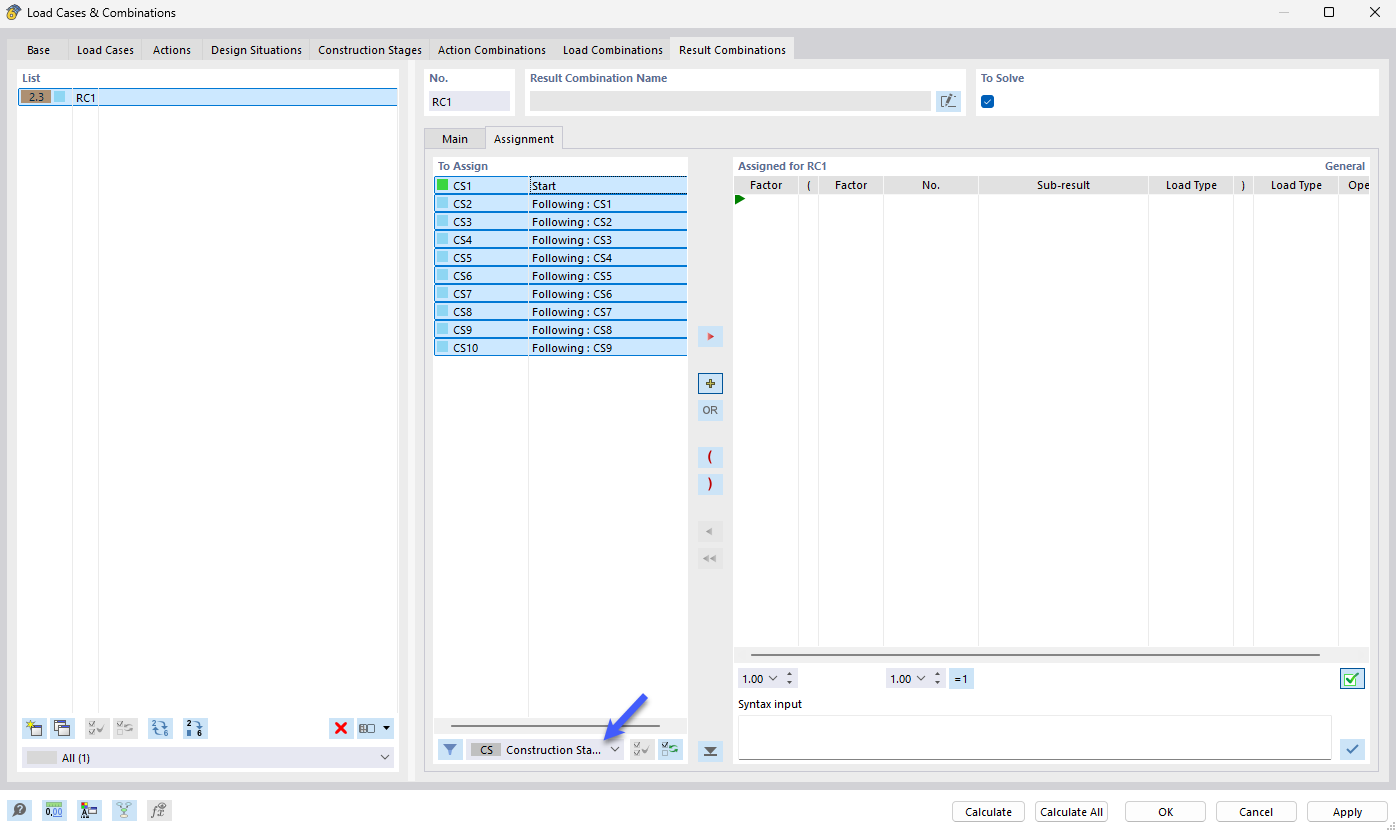The width and height of the screenshot is (1396, 830).
Task: Confirm with the OK button
Action: pos(1166,812)
